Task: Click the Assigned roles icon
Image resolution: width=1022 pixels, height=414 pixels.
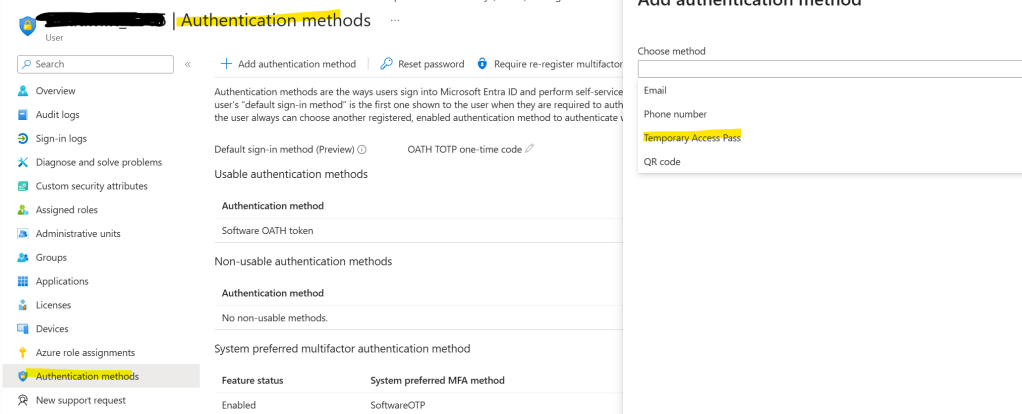Action: (23, 210)
